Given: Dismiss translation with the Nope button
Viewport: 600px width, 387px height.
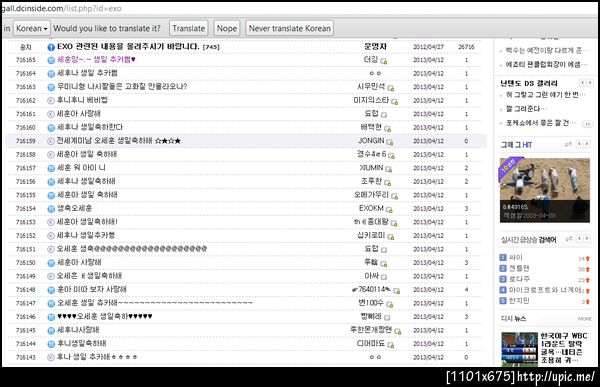Looking at the screenshot, I should coord(227,28).
